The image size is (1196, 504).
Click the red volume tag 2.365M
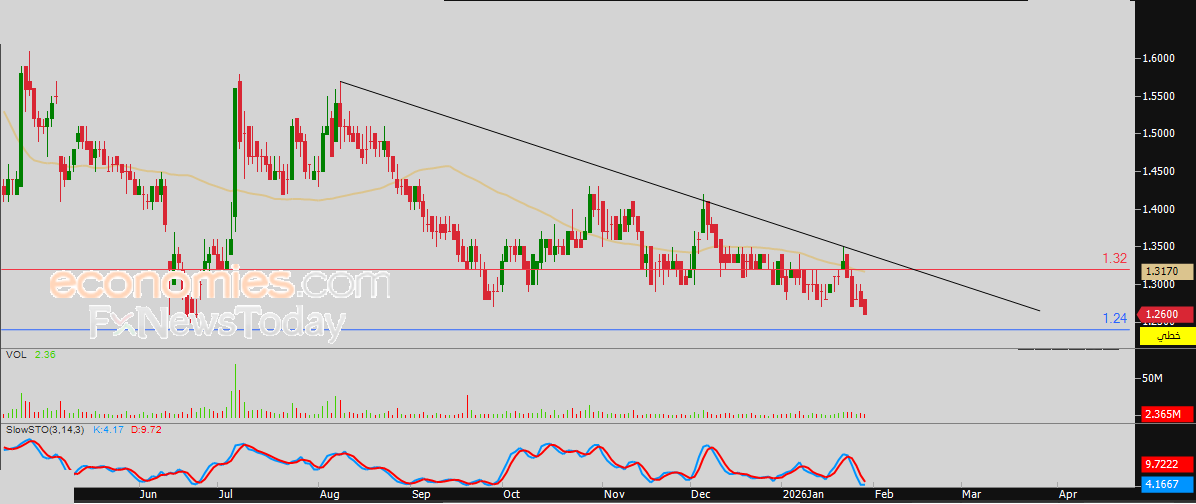(1167, 414)
